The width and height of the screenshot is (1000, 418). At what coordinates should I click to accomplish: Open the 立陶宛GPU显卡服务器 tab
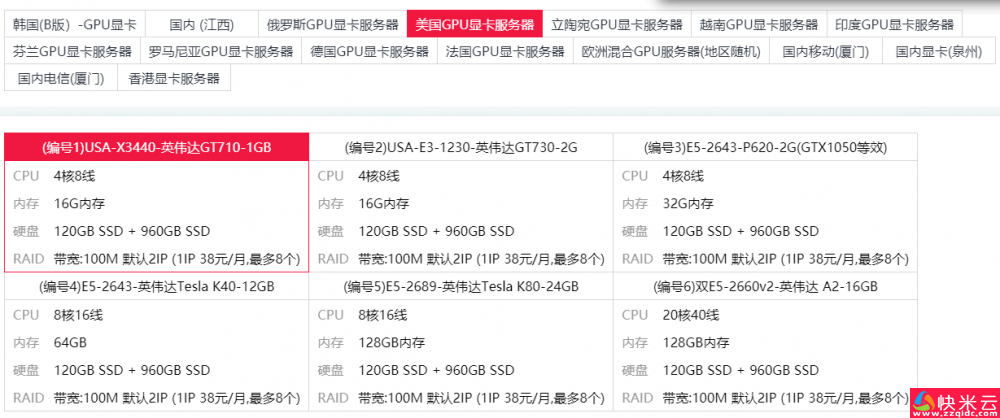click(617, 25)
